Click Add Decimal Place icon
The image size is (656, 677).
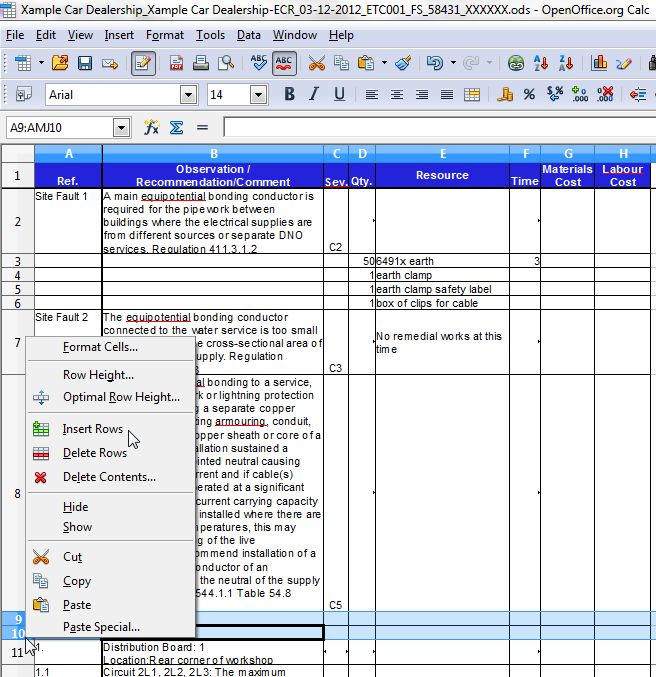coord(580,94)
